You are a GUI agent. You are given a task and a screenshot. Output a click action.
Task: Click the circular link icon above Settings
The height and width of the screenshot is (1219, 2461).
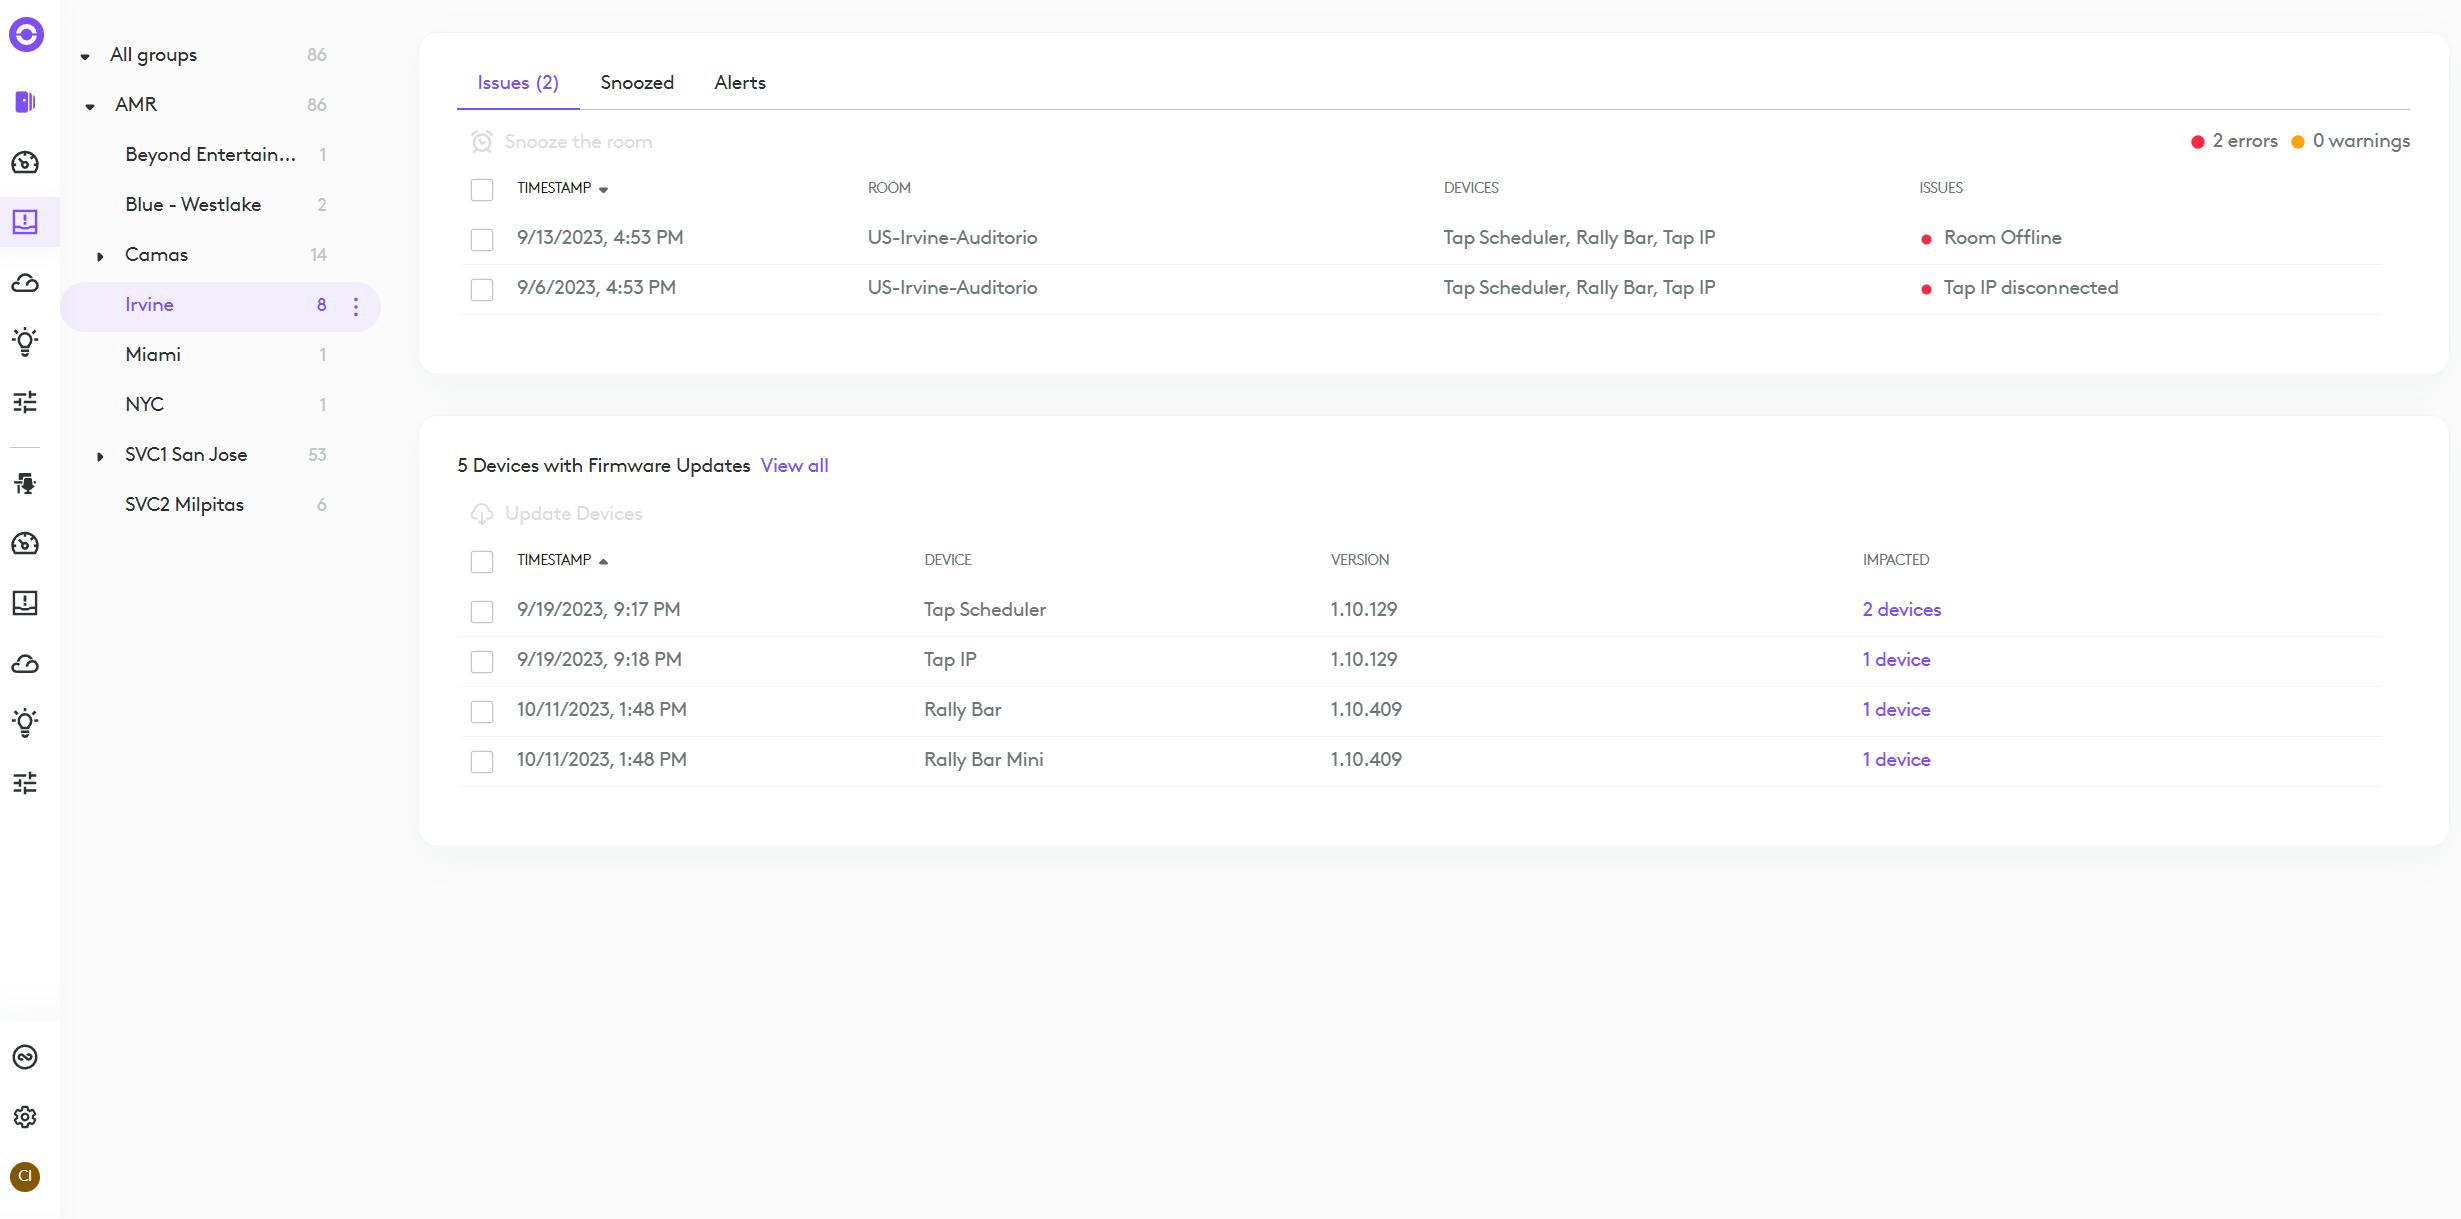[x=26, y=1057]
